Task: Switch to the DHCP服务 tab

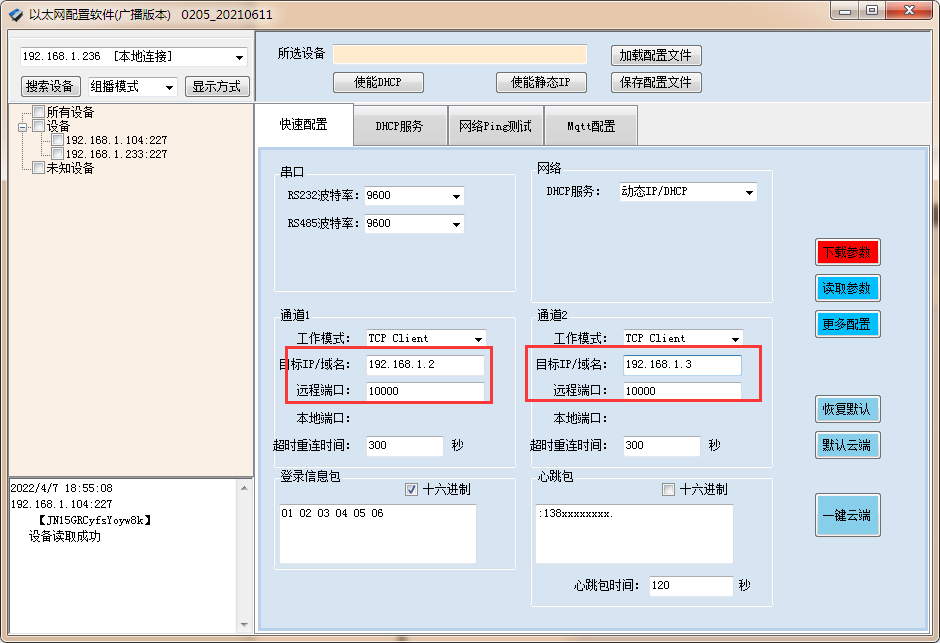Action: coord(399,127)
